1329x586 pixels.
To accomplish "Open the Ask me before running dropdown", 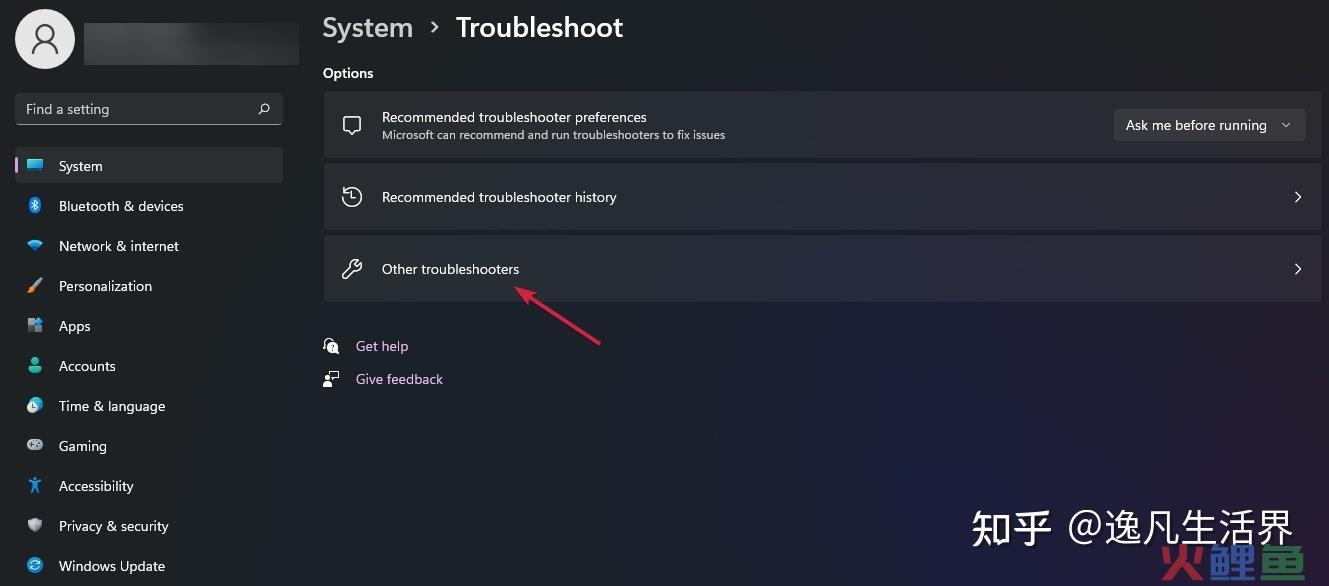I will tap(1209, 125).
